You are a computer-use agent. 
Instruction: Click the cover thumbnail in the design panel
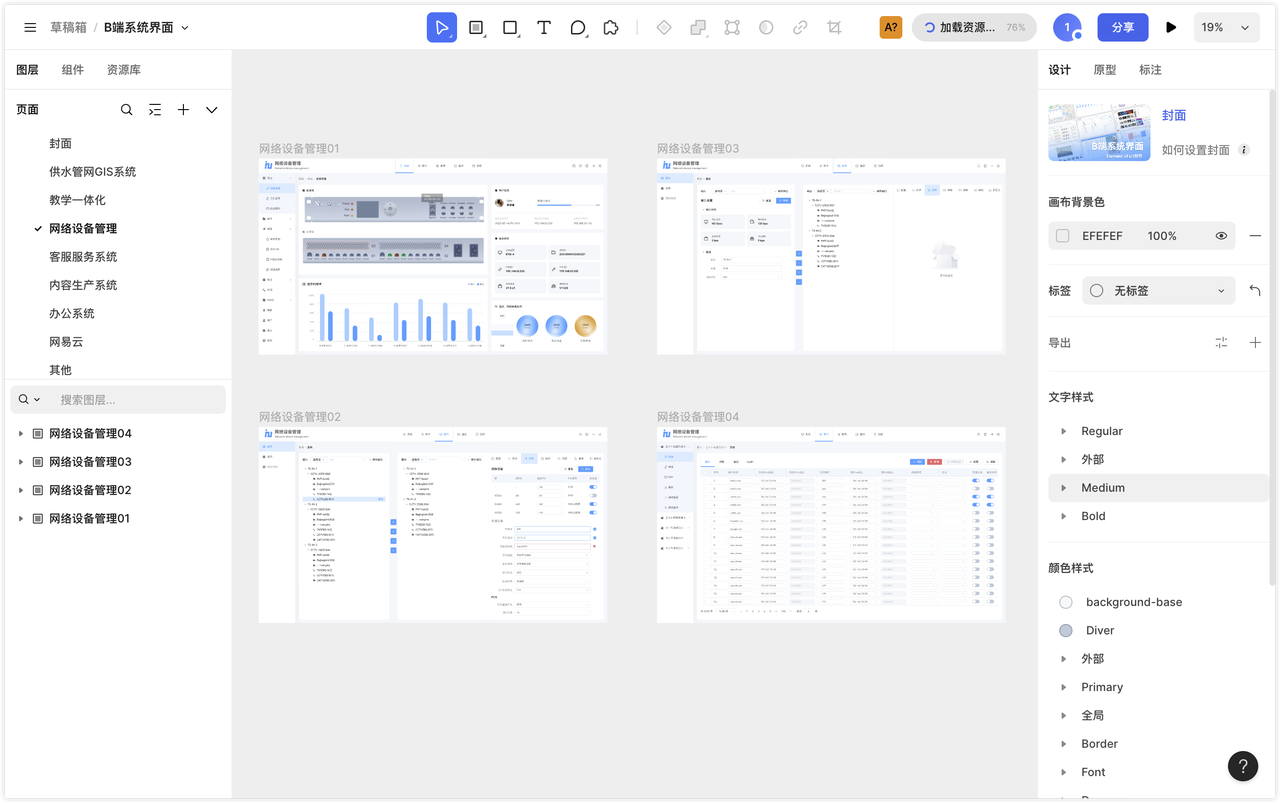1099,132
